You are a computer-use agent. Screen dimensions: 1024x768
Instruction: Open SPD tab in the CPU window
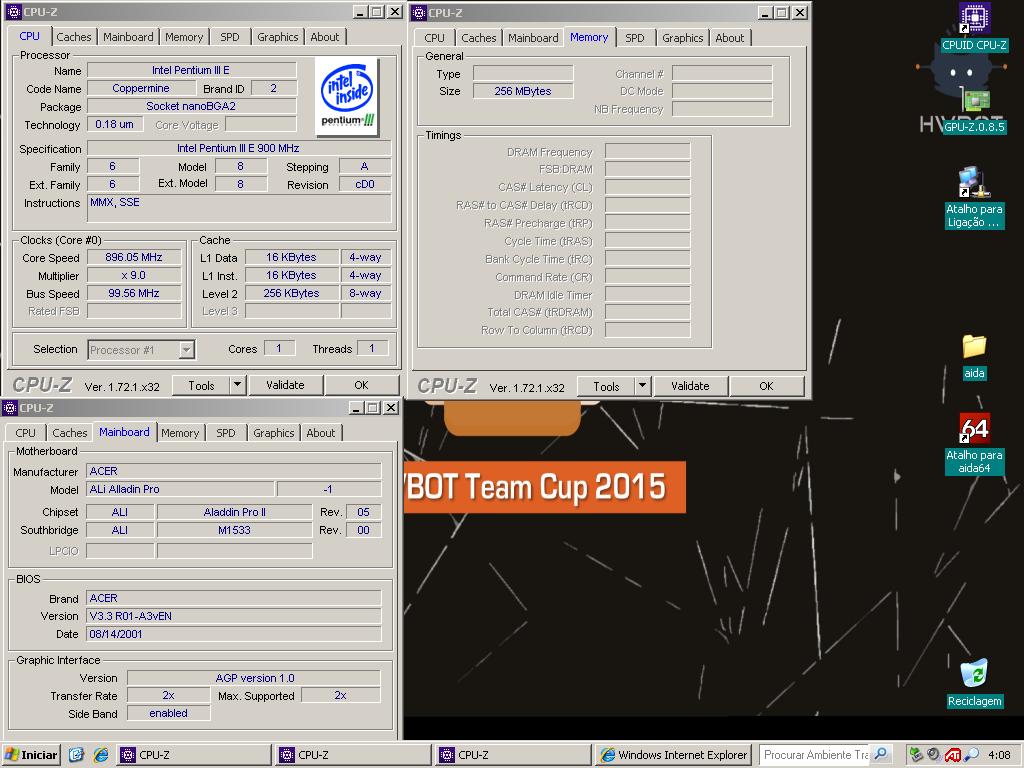pyautogui.click(x=230, y=37)
